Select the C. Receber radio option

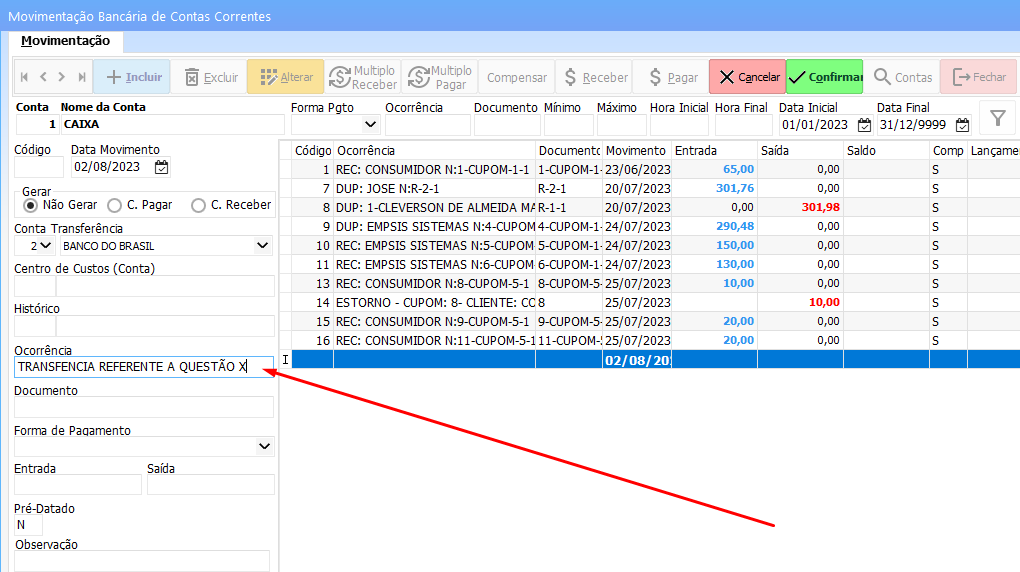click(198, 206)
